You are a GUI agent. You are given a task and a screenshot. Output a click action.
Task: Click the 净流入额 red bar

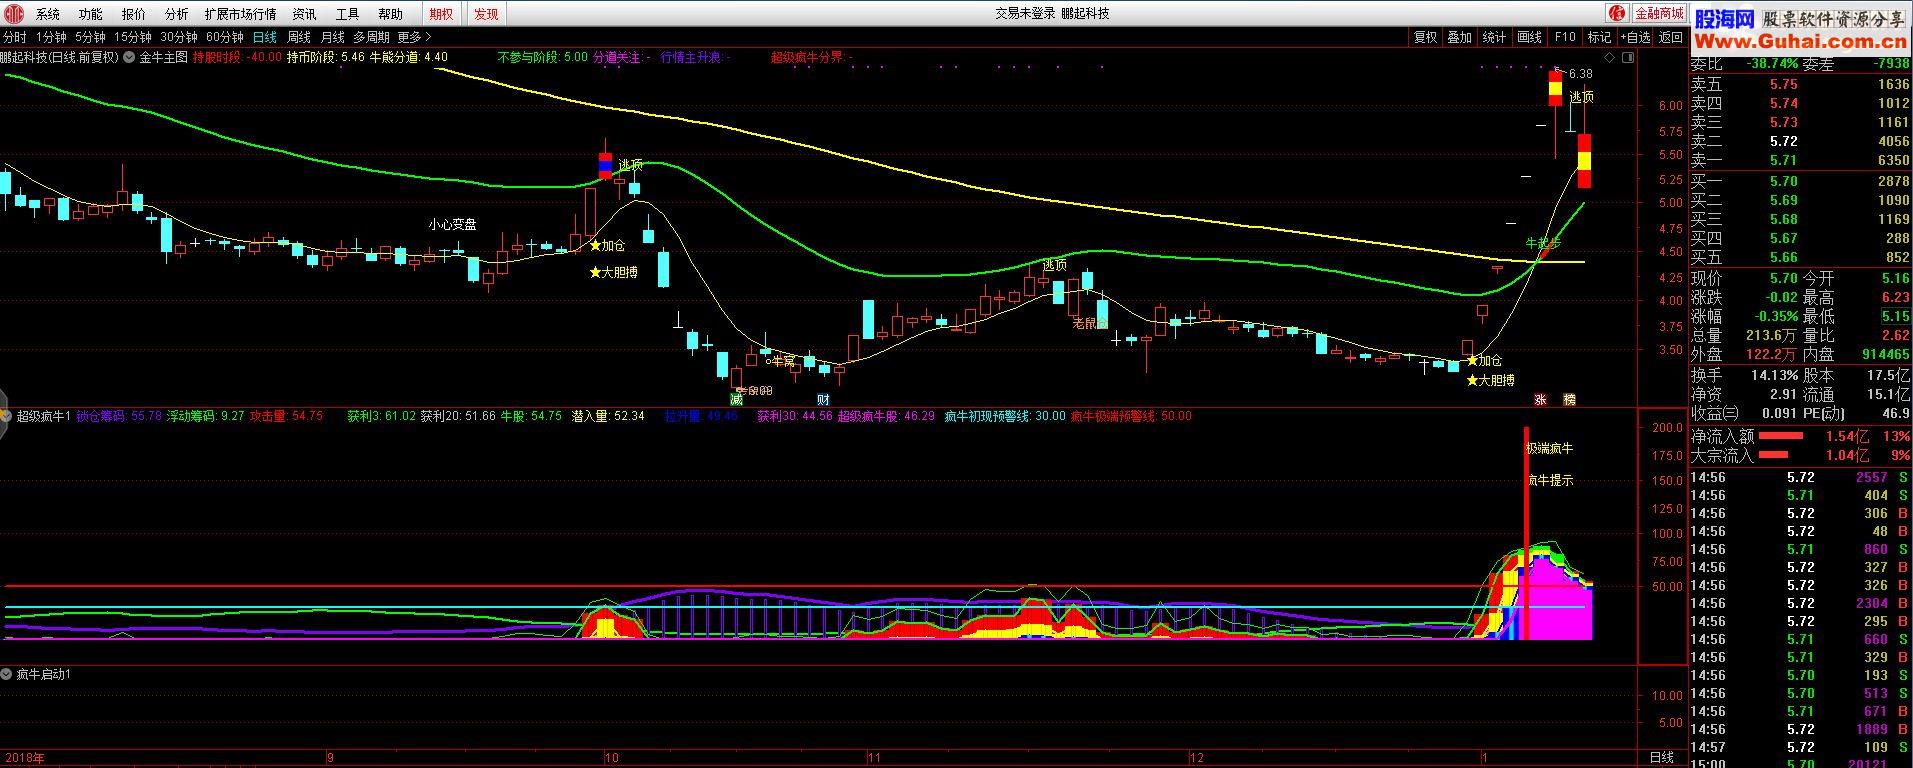point(1781,436)
